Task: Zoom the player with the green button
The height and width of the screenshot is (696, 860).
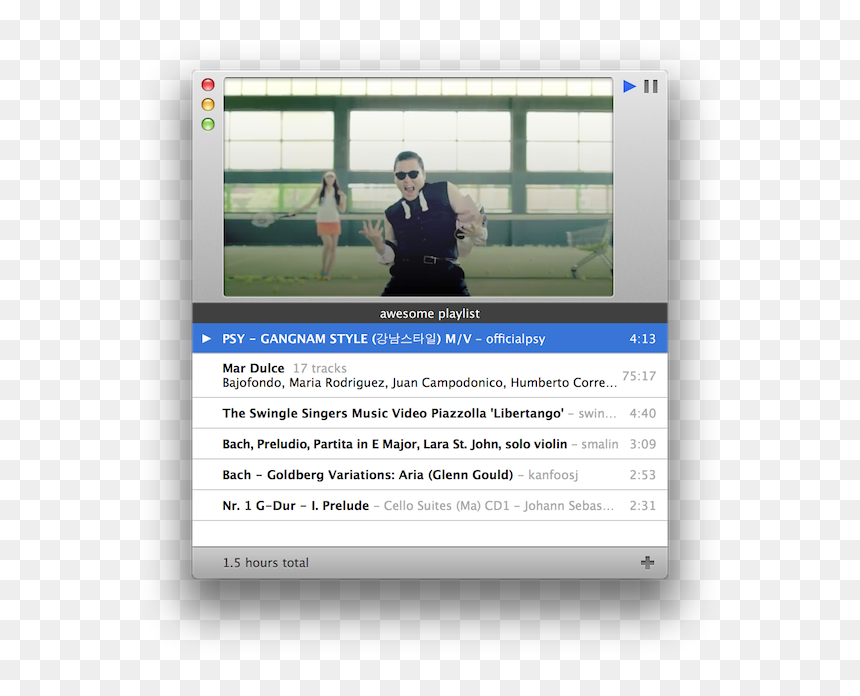Action: [208, 124]
